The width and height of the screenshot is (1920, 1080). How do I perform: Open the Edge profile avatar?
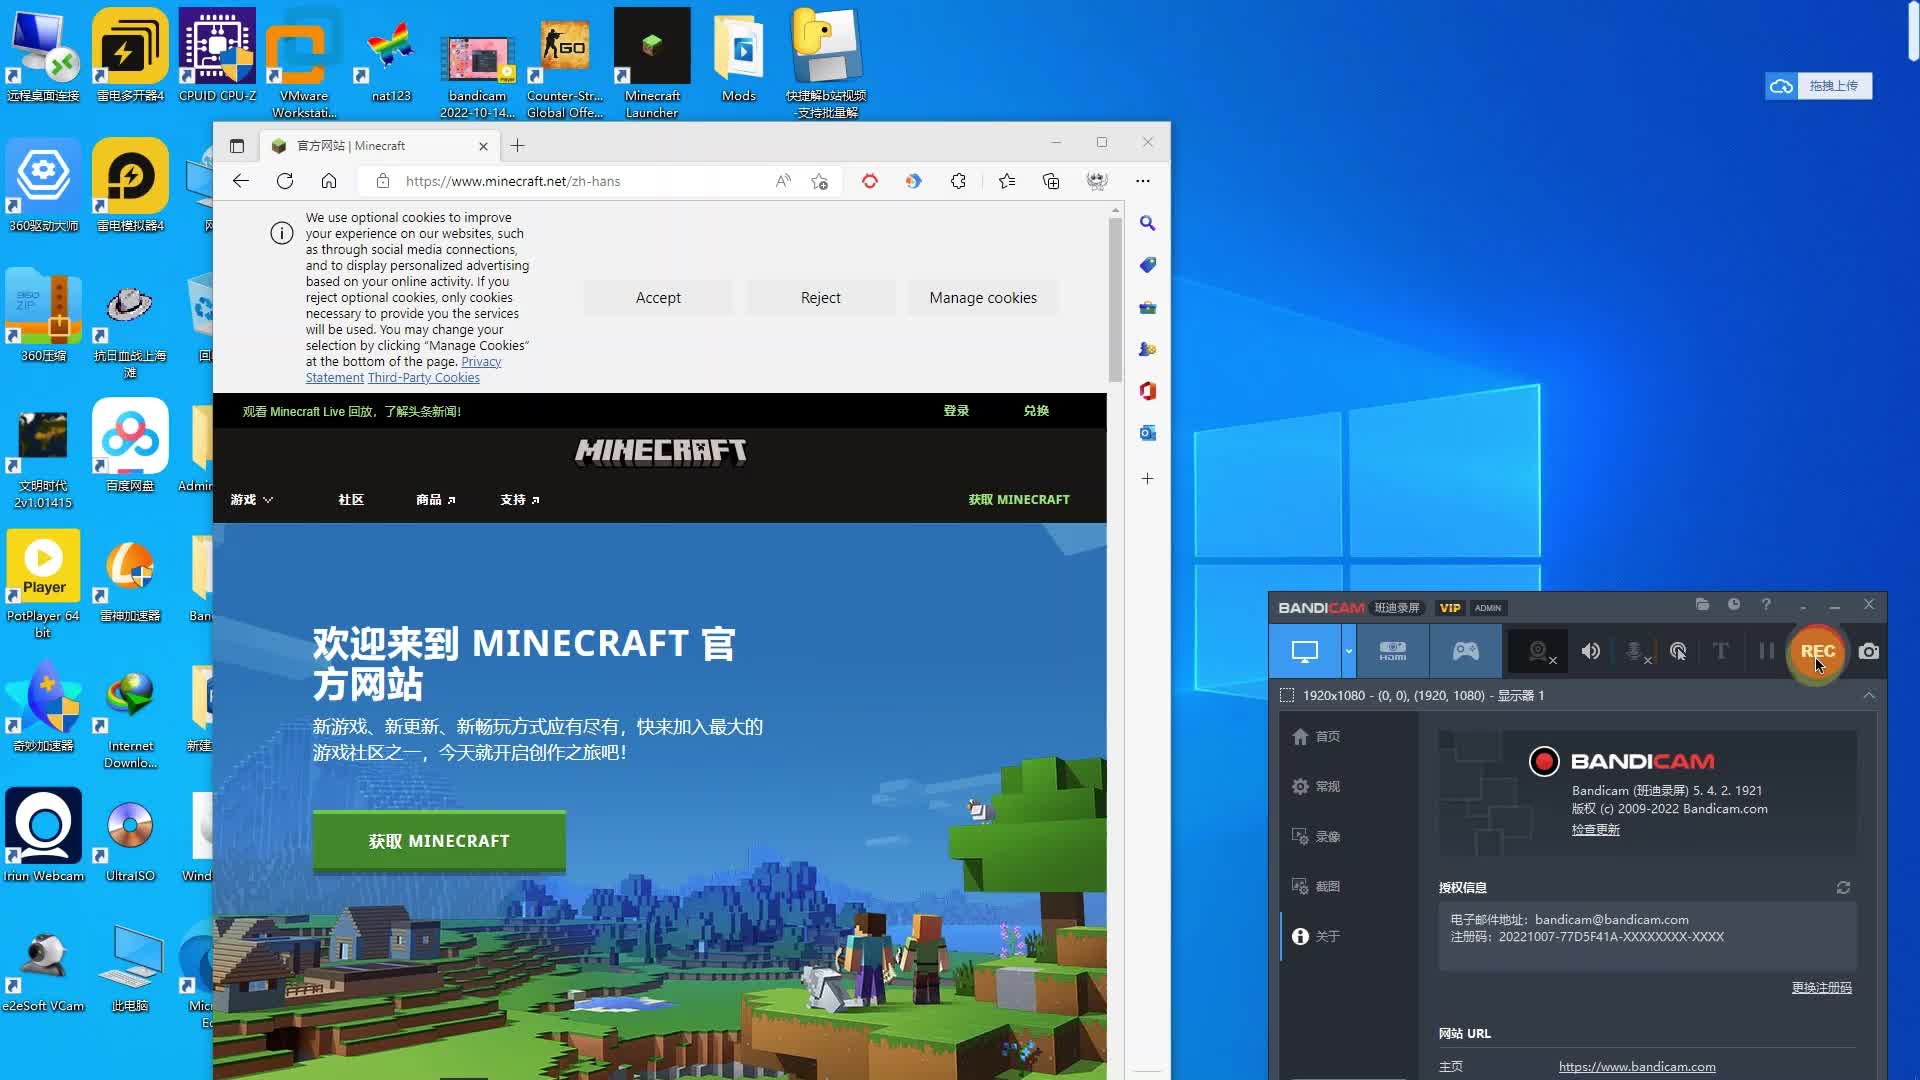click(1097, 181)
